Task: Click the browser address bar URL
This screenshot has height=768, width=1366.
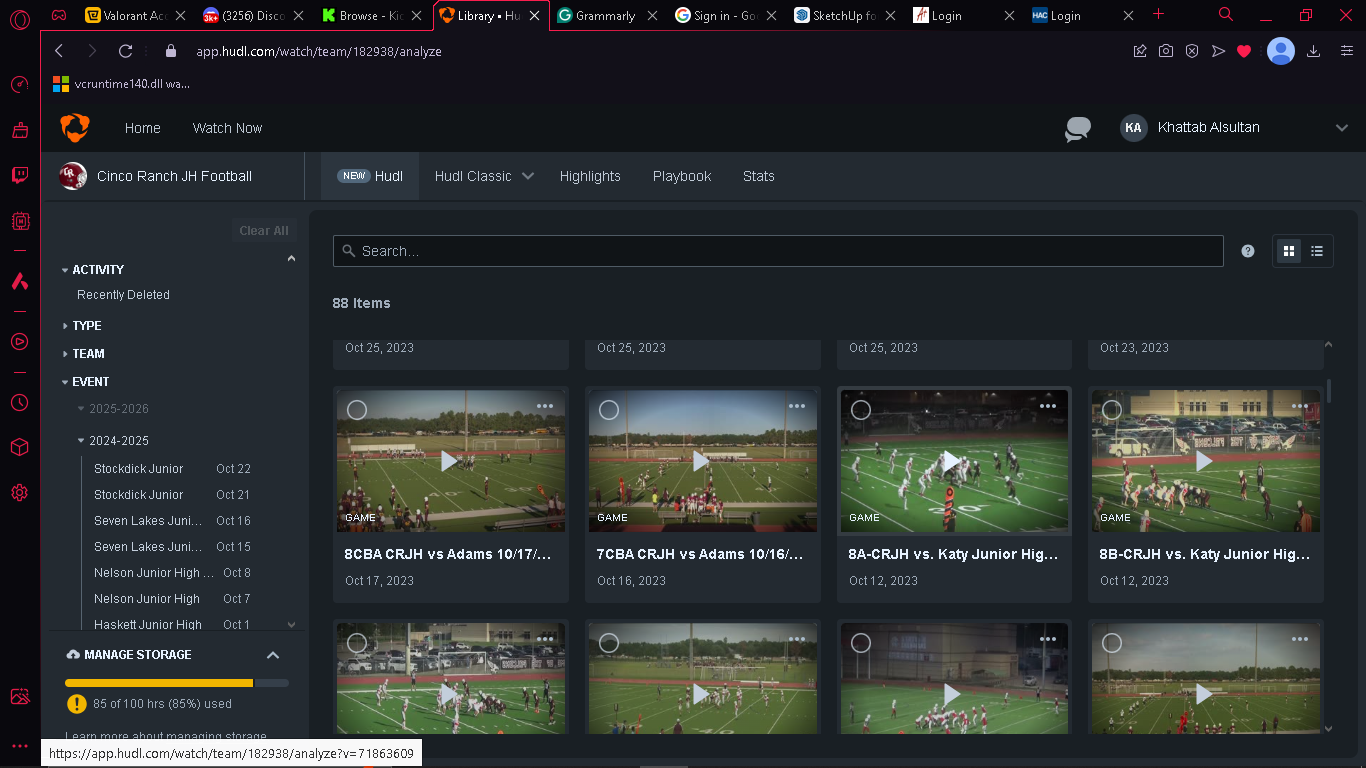Action: click(x=318, y=51)
